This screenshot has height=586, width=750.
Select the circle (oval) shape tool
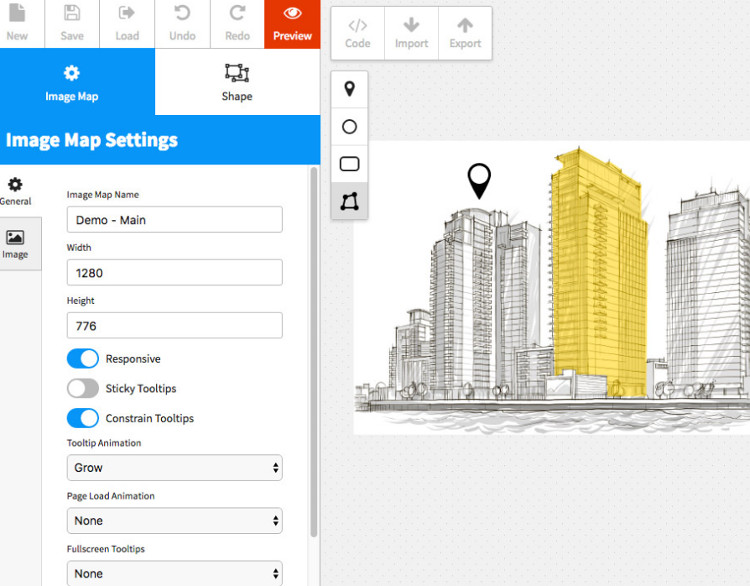point(350,127)
